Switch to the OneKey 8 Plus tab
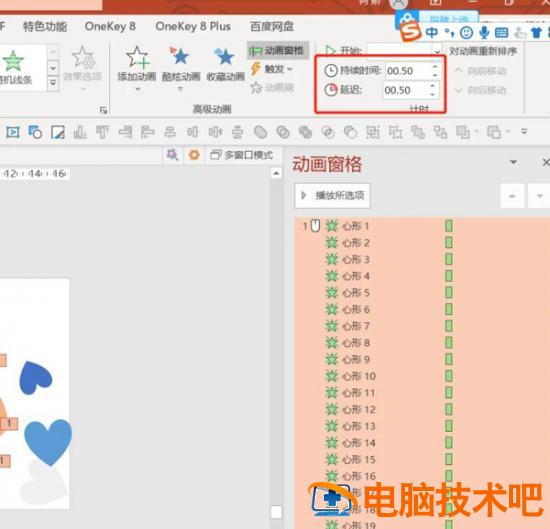 [x=193, y=26]
